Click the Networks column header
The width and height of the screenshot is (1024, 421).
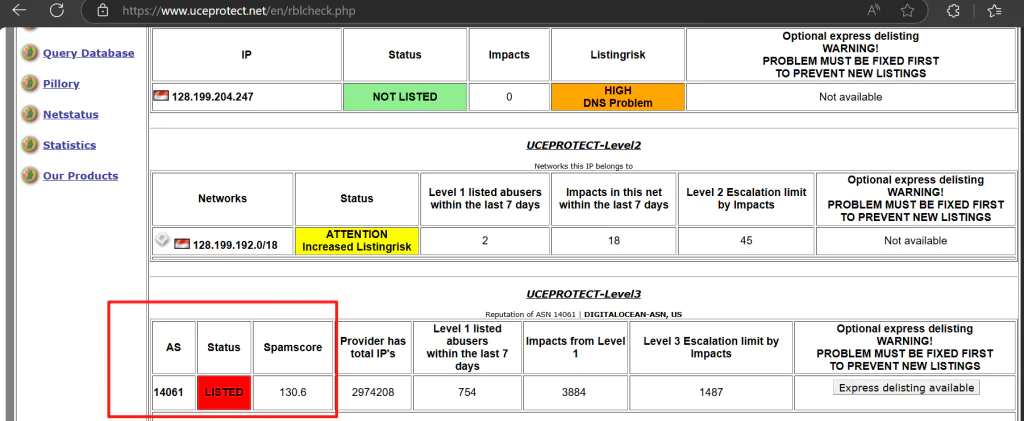(223, 198)
